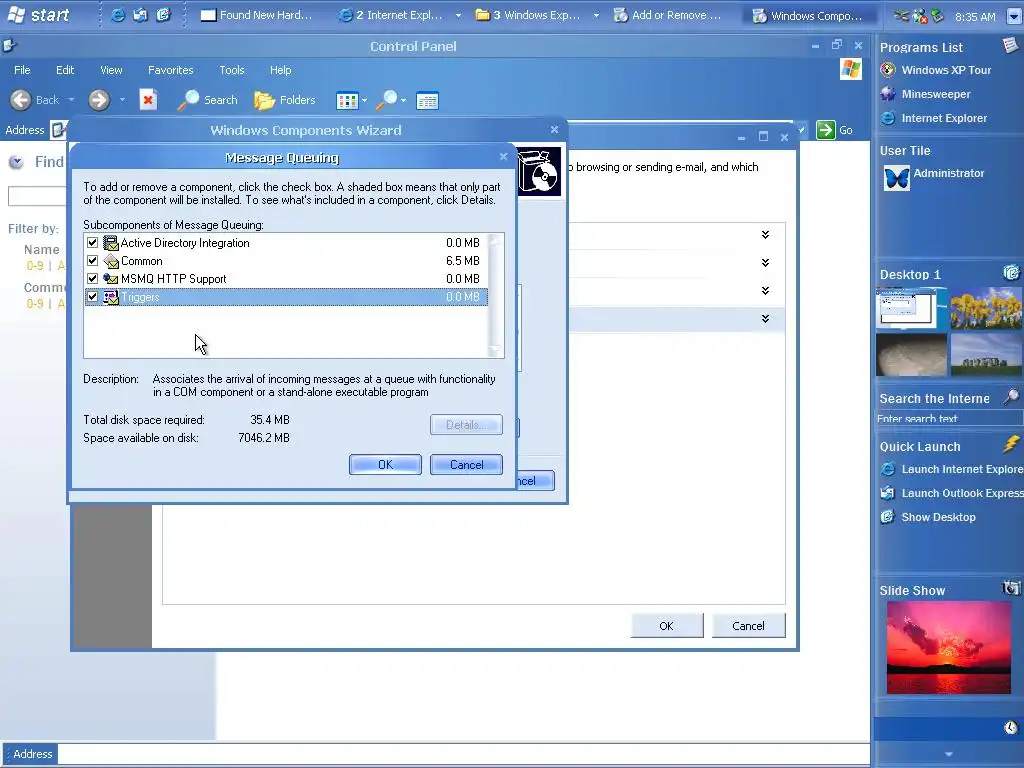Select the Stonehenge desktop thumbnail
This screenshot has width=1024, height=768.
click(986, 355)
